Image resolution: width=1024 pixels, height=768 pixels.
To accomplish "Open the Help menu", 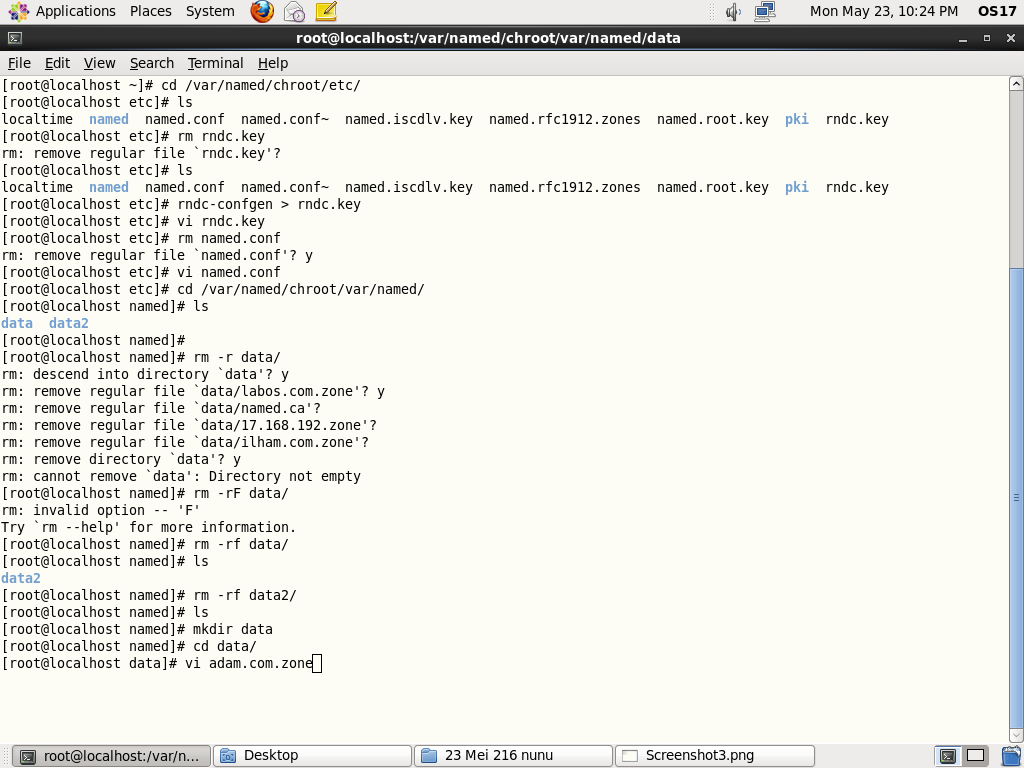I will point(272,62).
